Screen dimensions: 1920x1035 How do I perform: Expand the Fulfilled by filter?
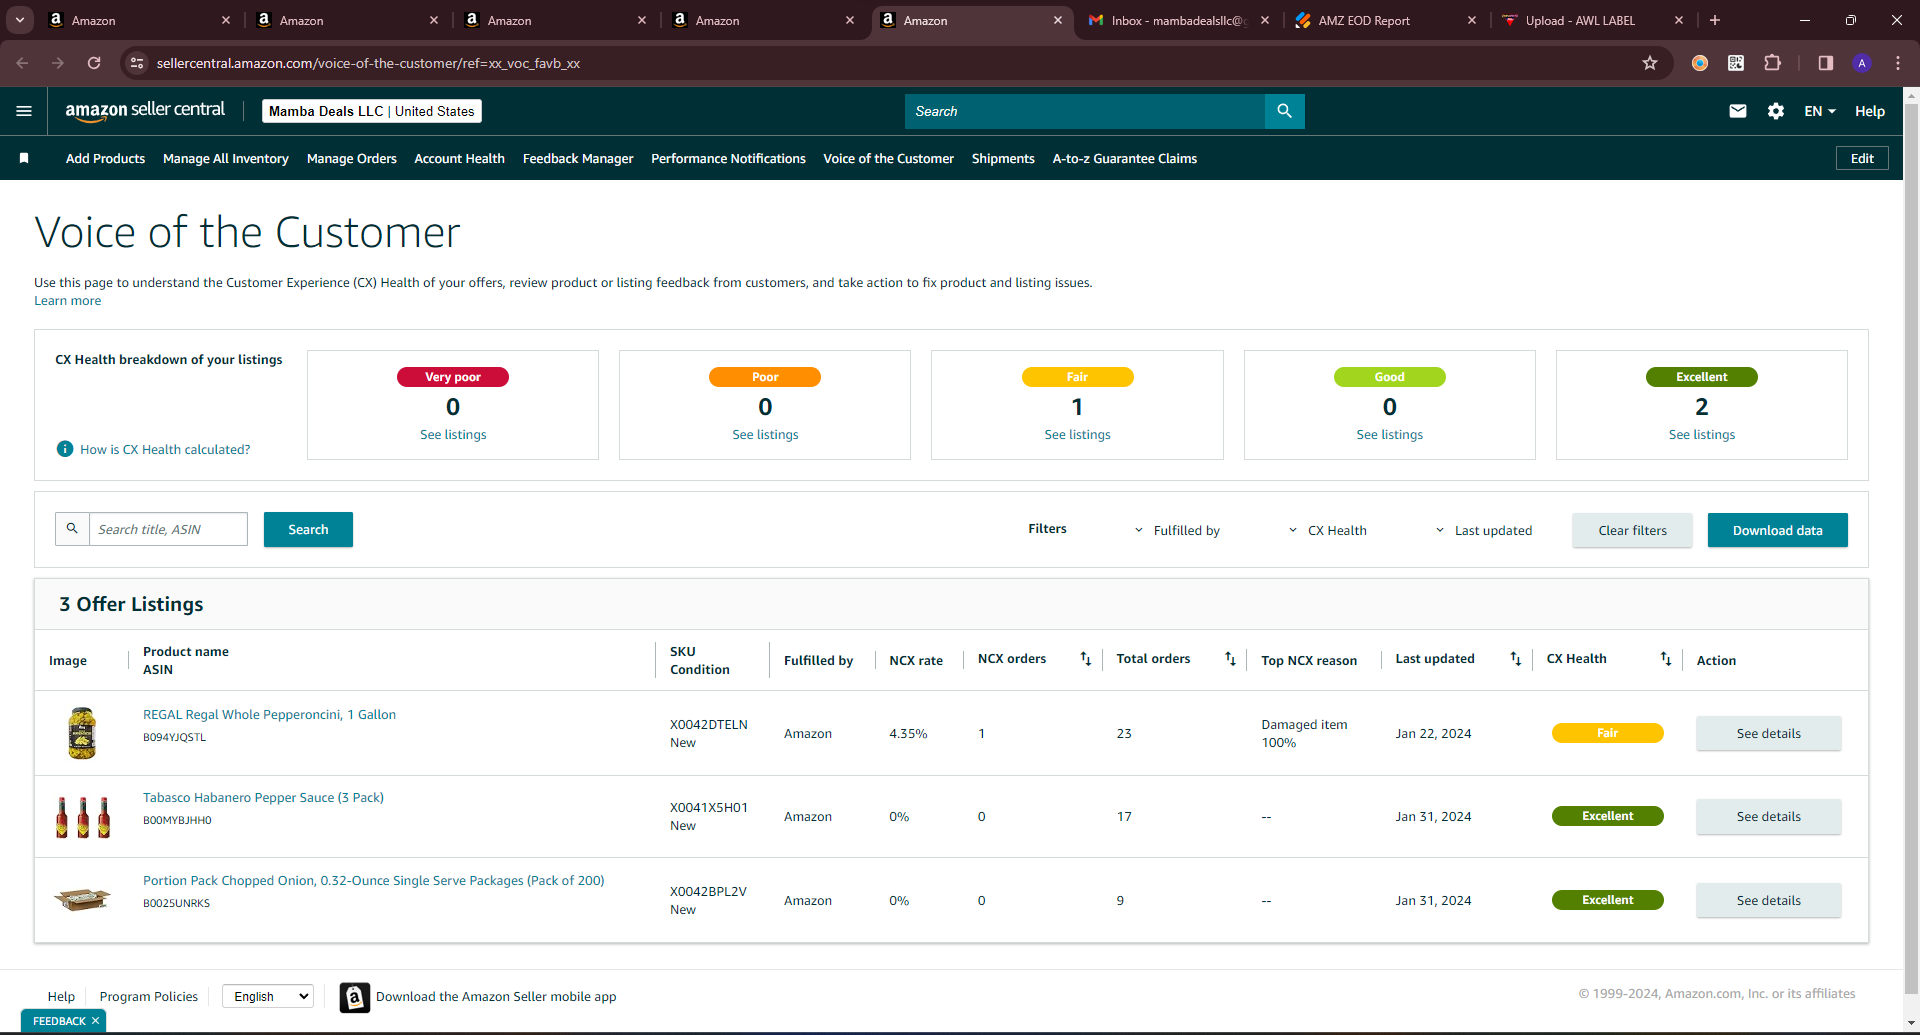[x=1177, y=530]
